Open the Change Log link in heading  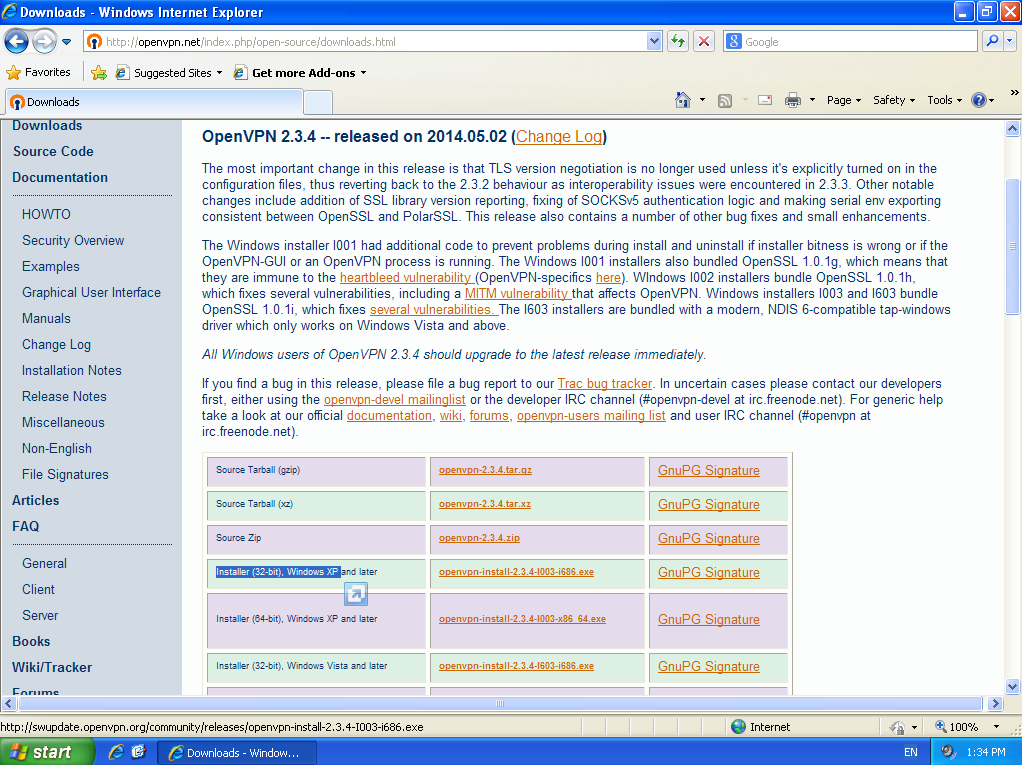click(x=559, y=137)
